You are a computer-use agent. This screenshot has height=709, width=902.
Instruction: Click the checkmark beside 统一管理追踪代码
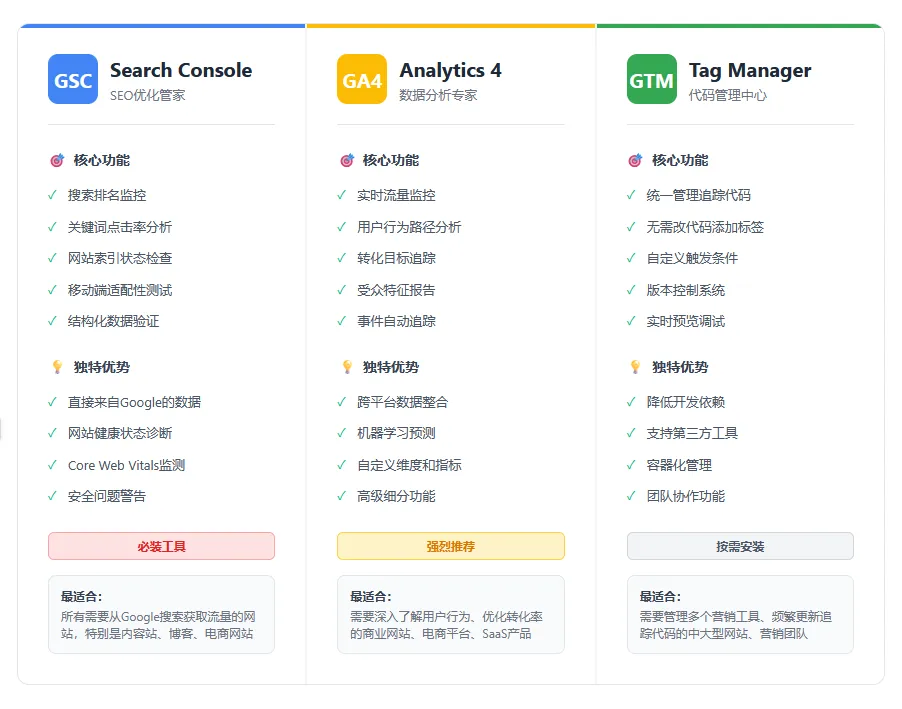tap(631, 195)
